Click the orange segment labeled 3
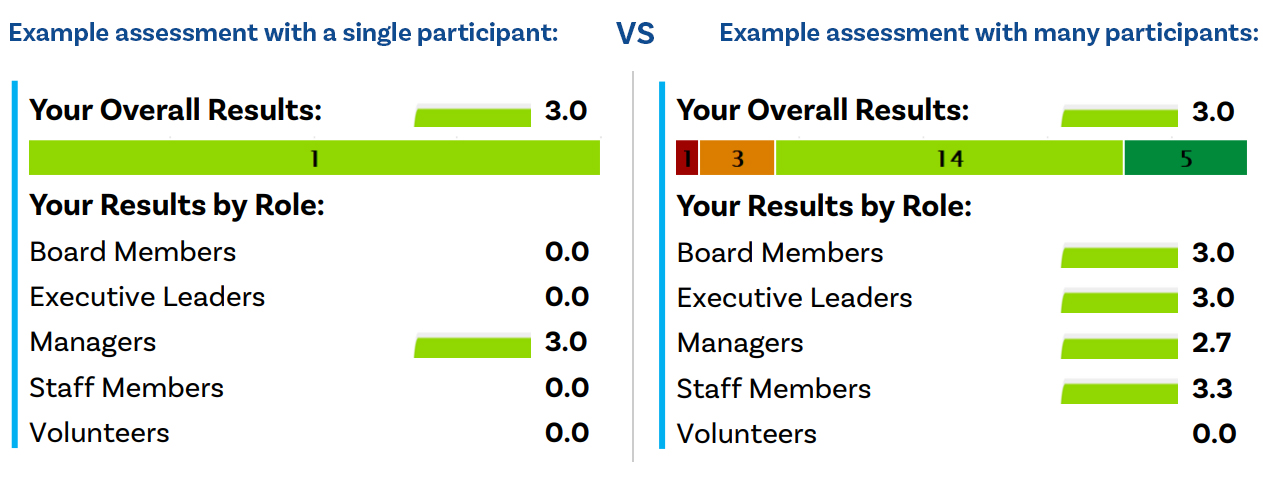1263x485 pixels. point(737,158)
